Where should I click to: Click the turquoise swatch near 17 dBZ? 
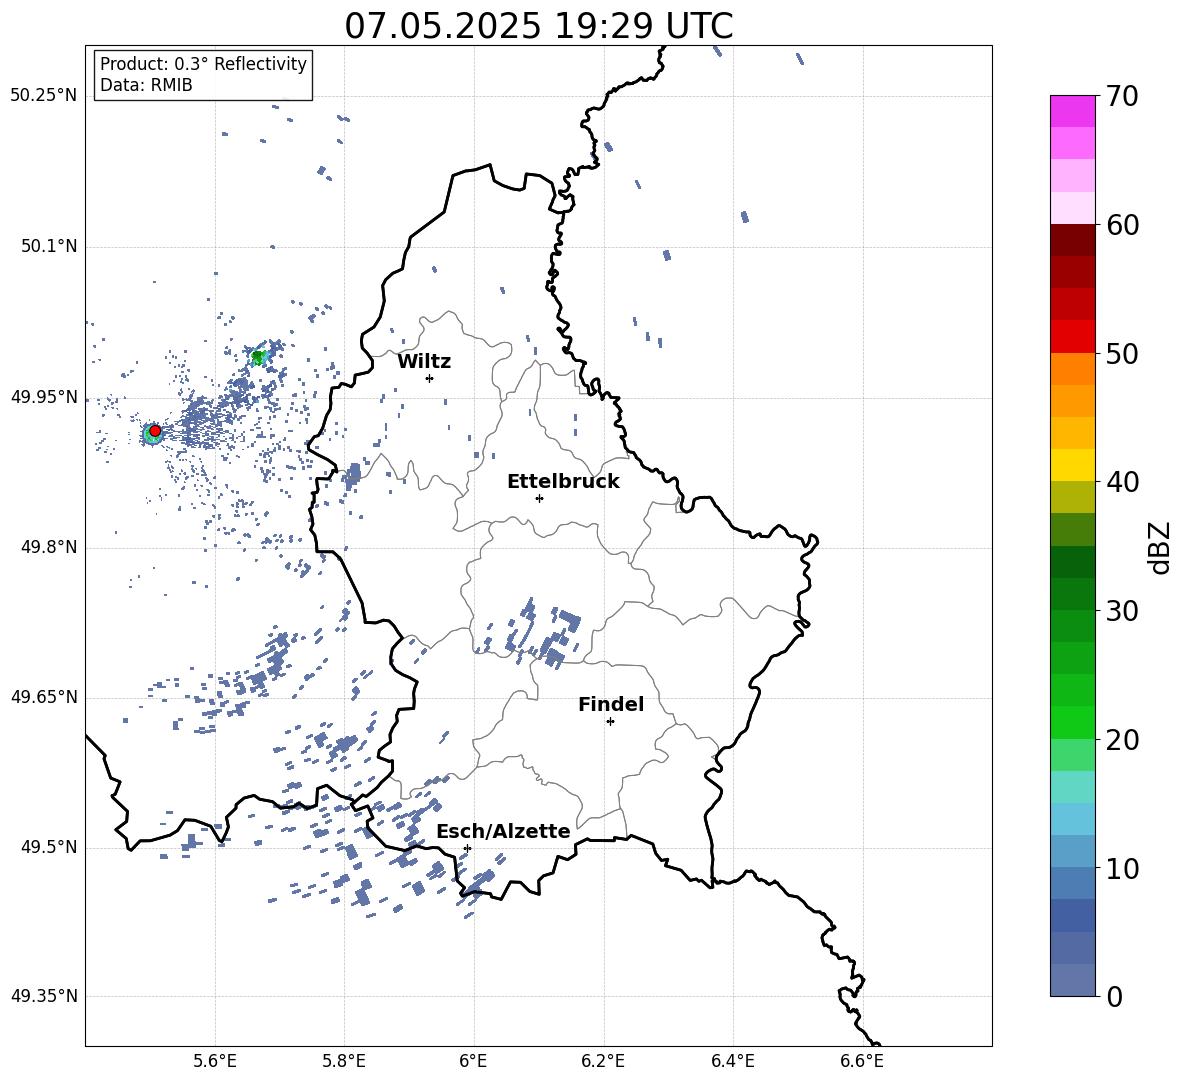pyautogui.click(x=1072, y=787)
